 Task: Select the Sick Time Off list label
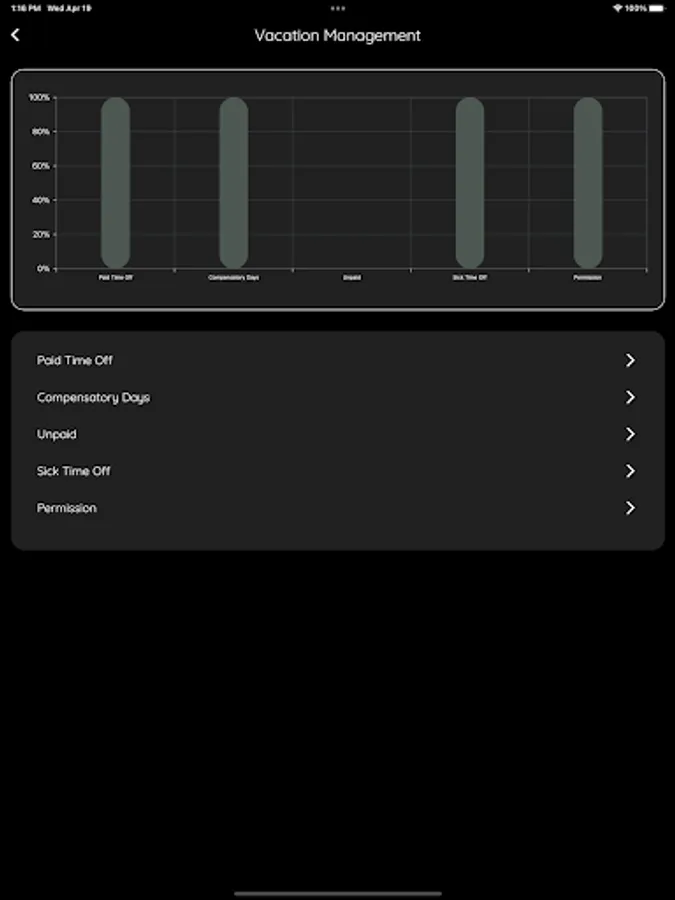73,471
